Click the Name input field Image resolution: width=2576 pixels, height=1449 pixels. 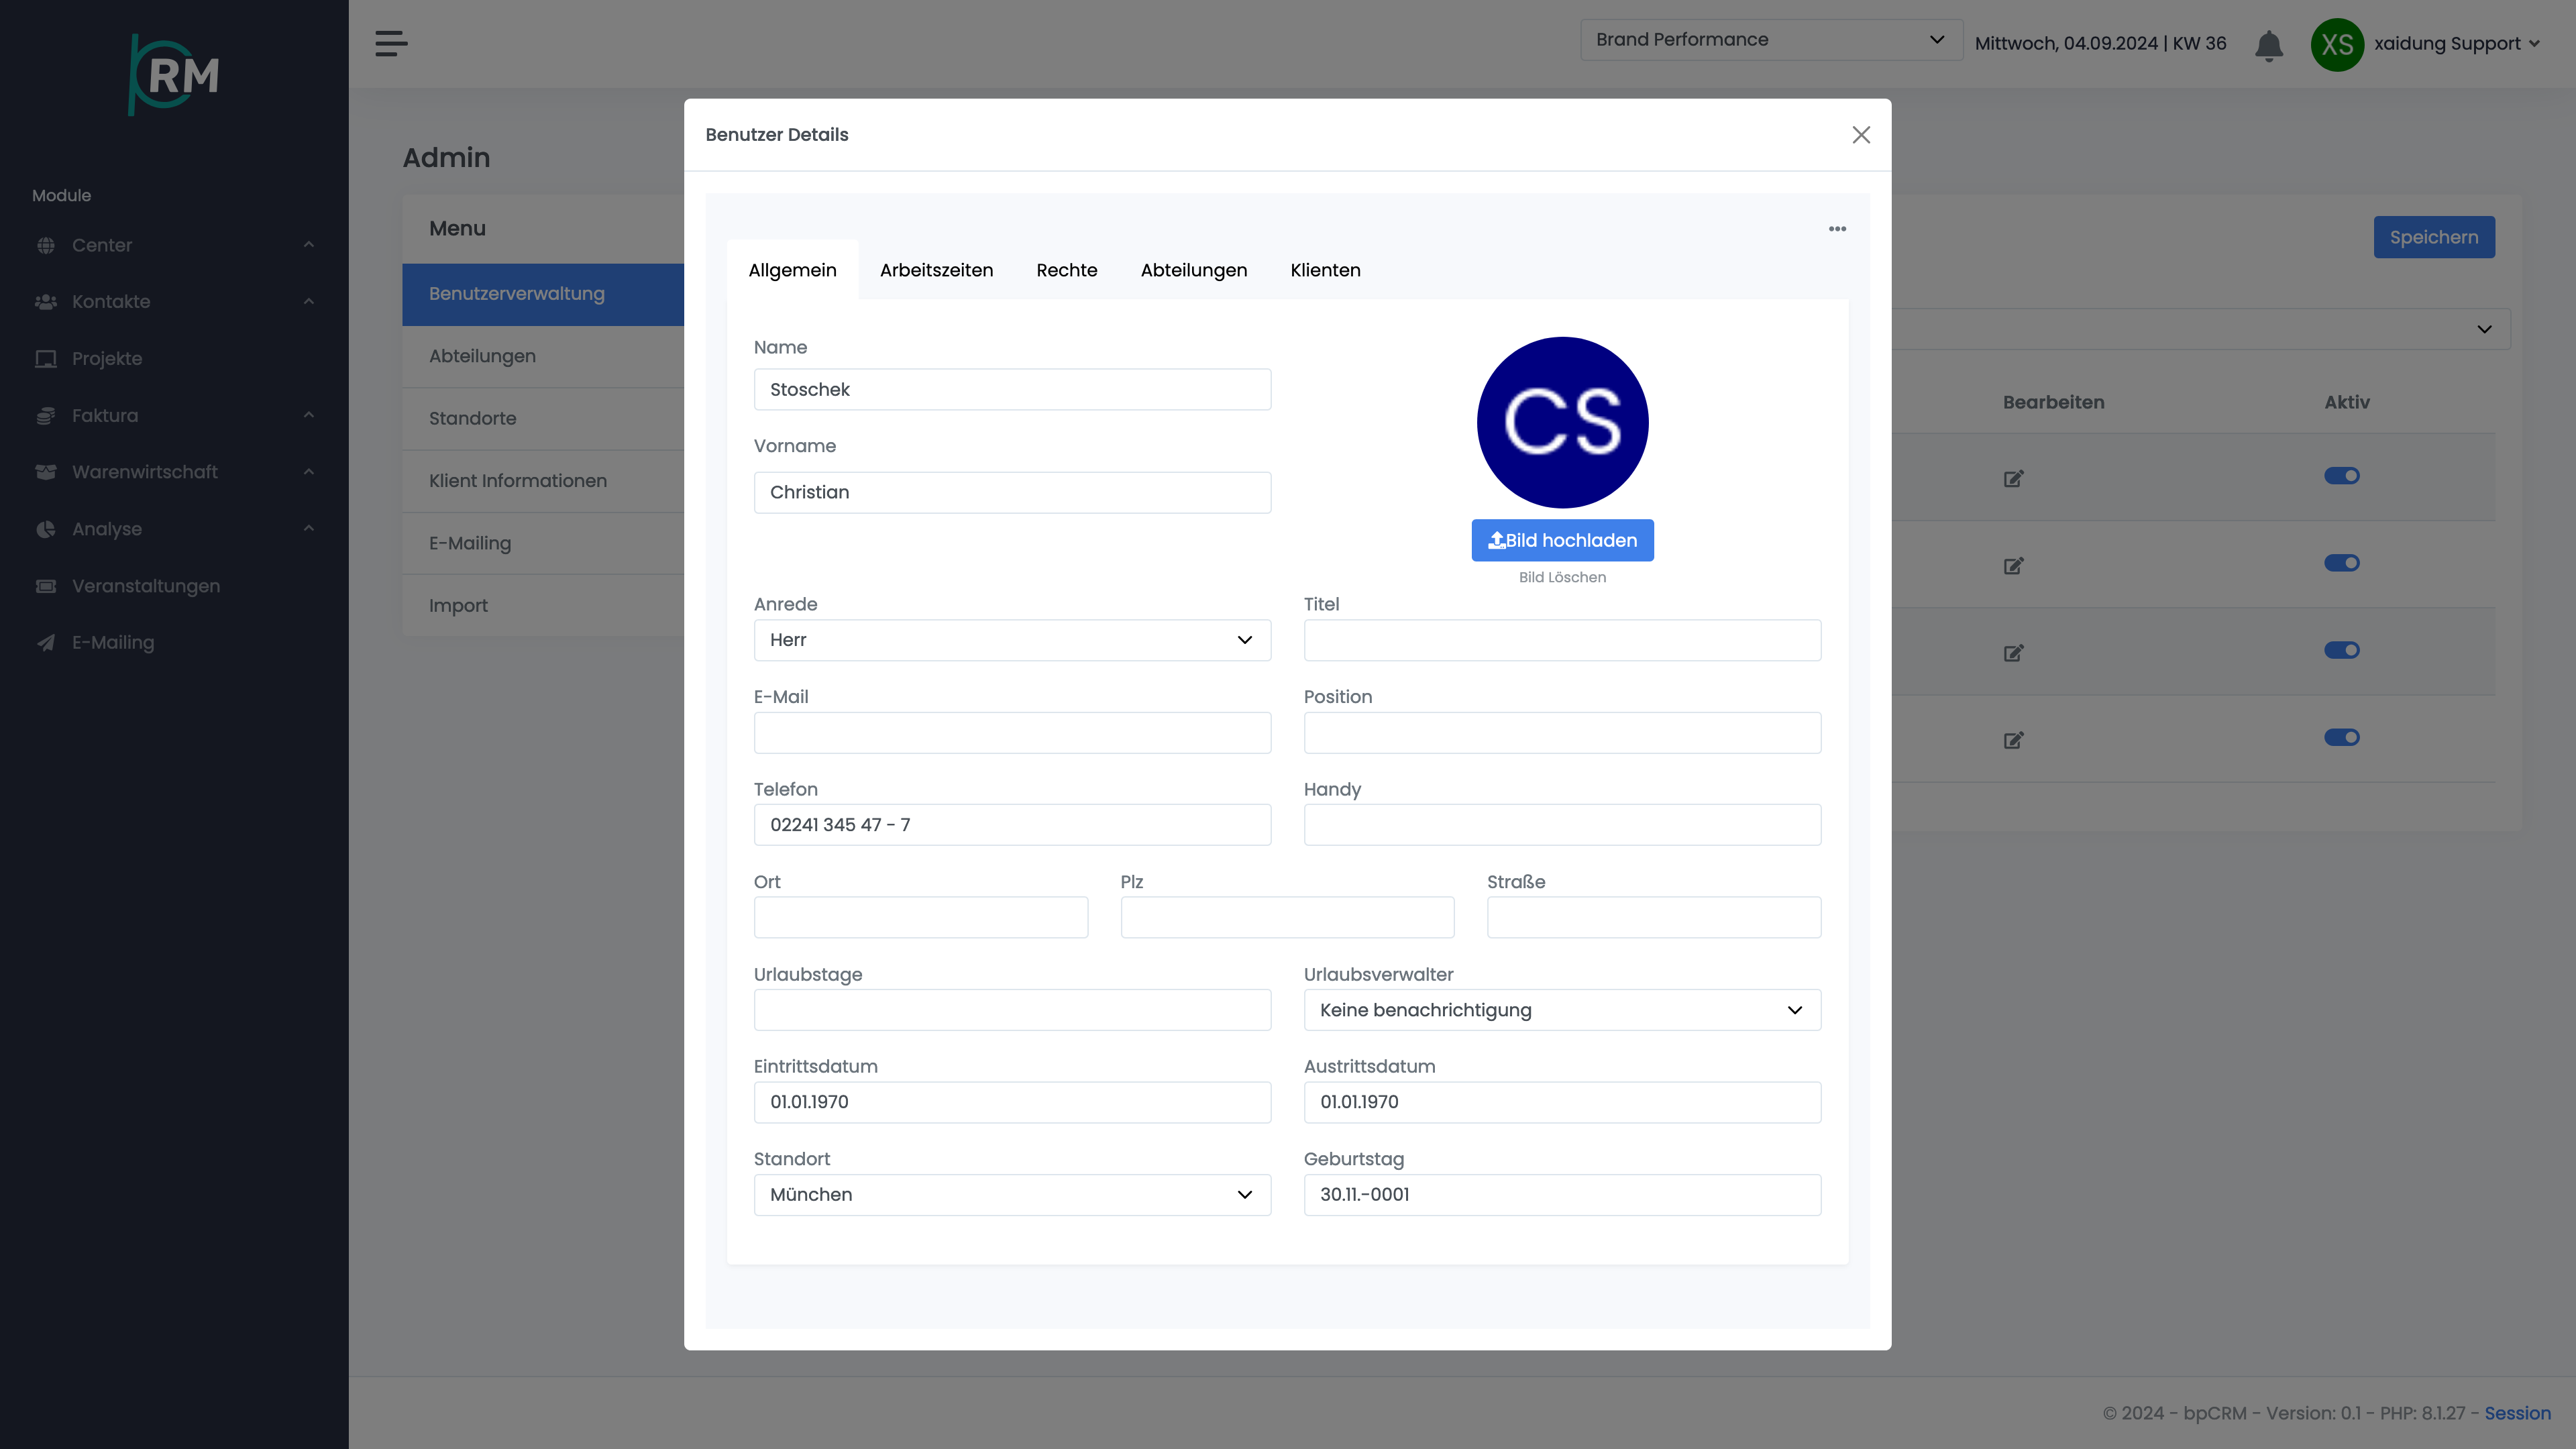[x=1012, y=389]
